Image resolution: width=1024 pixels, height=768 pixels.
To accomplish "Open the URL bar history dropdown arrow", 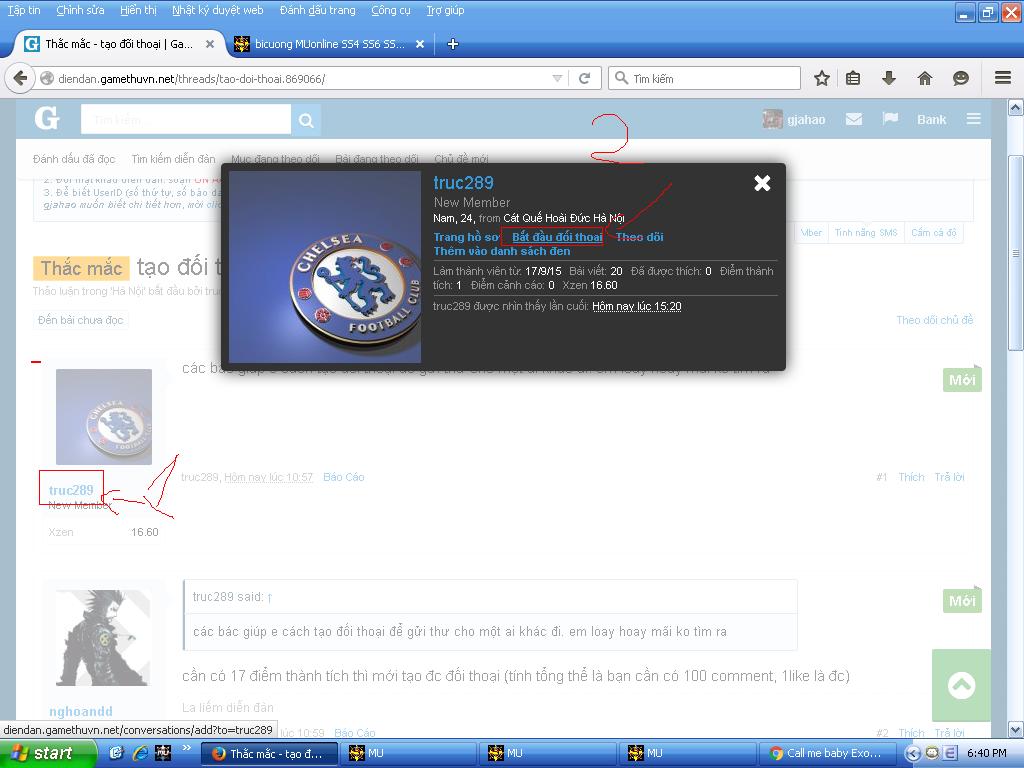I will tap(557, 78).
